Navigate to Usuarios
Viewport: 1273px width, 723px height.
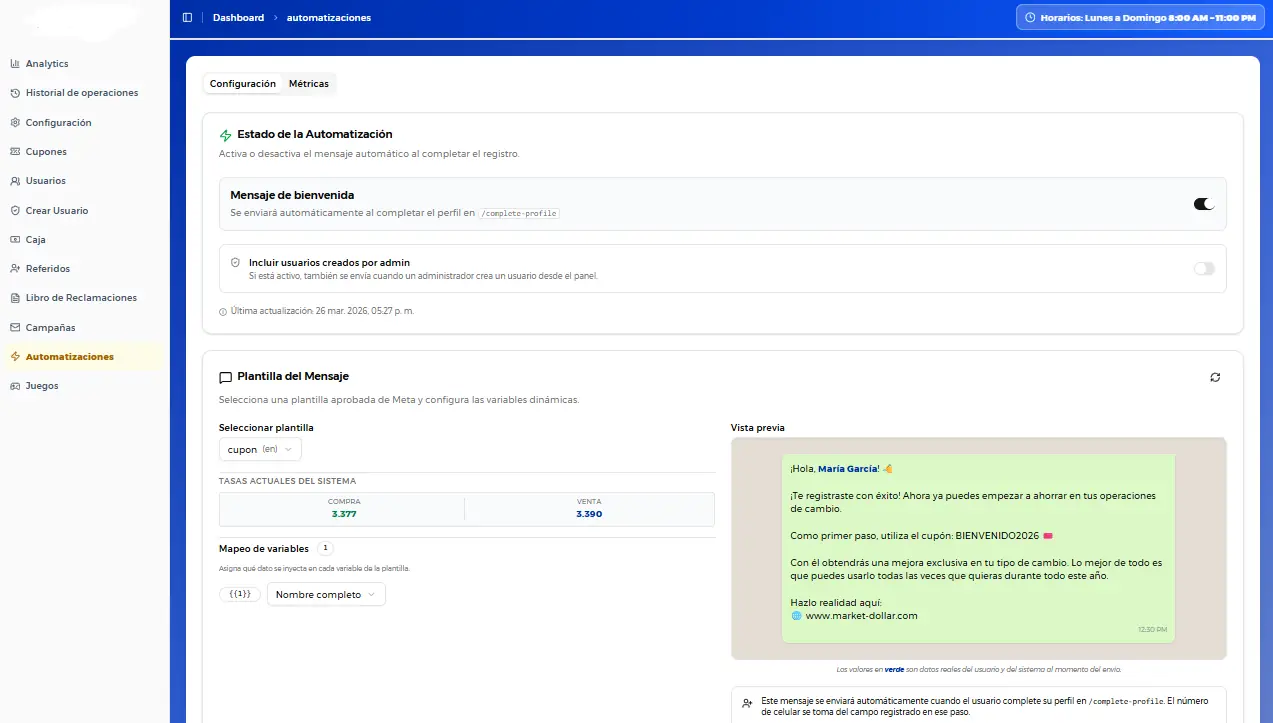pos(84,181)
